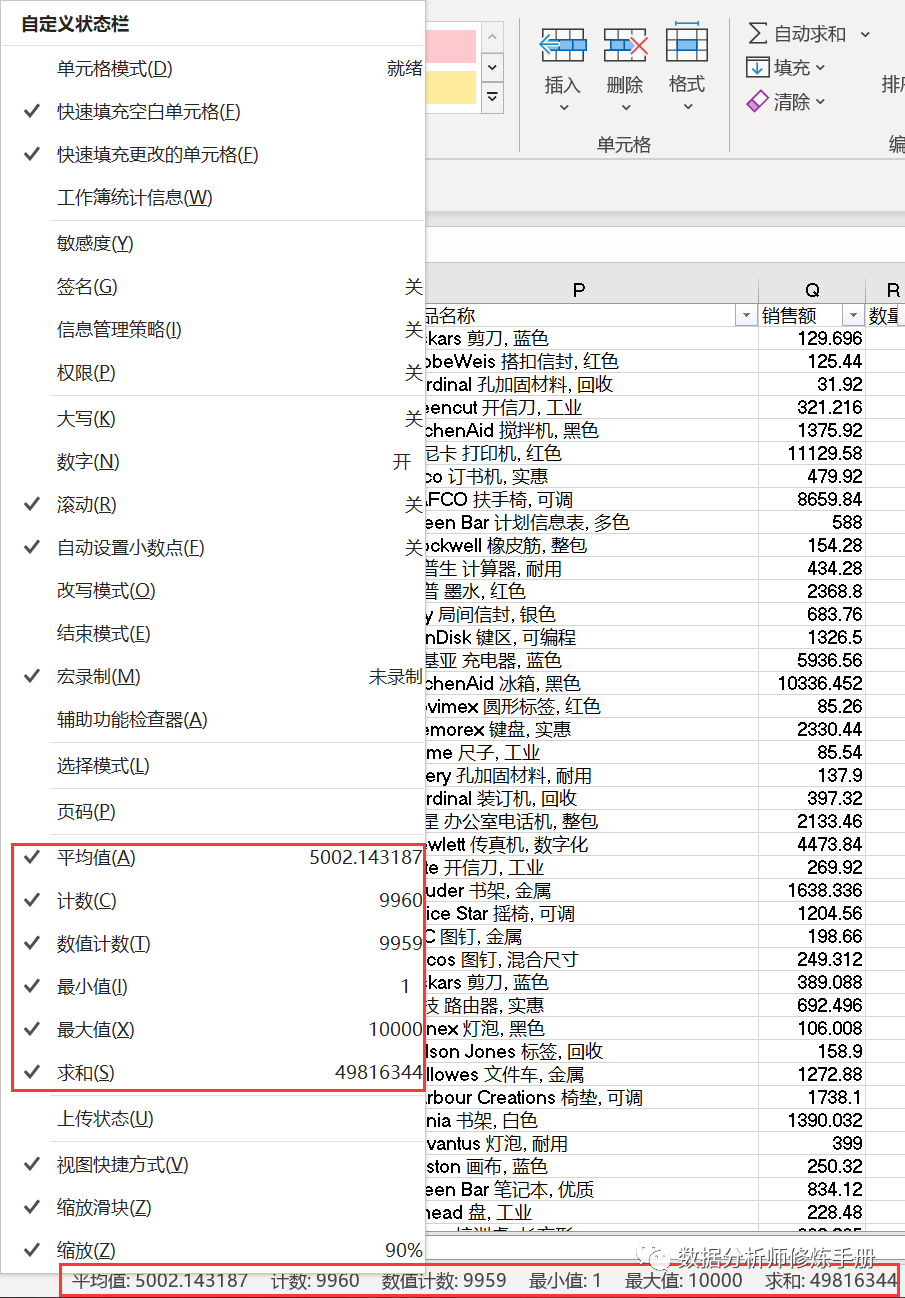
Task: Click column Q header
Action: (812, 291)
